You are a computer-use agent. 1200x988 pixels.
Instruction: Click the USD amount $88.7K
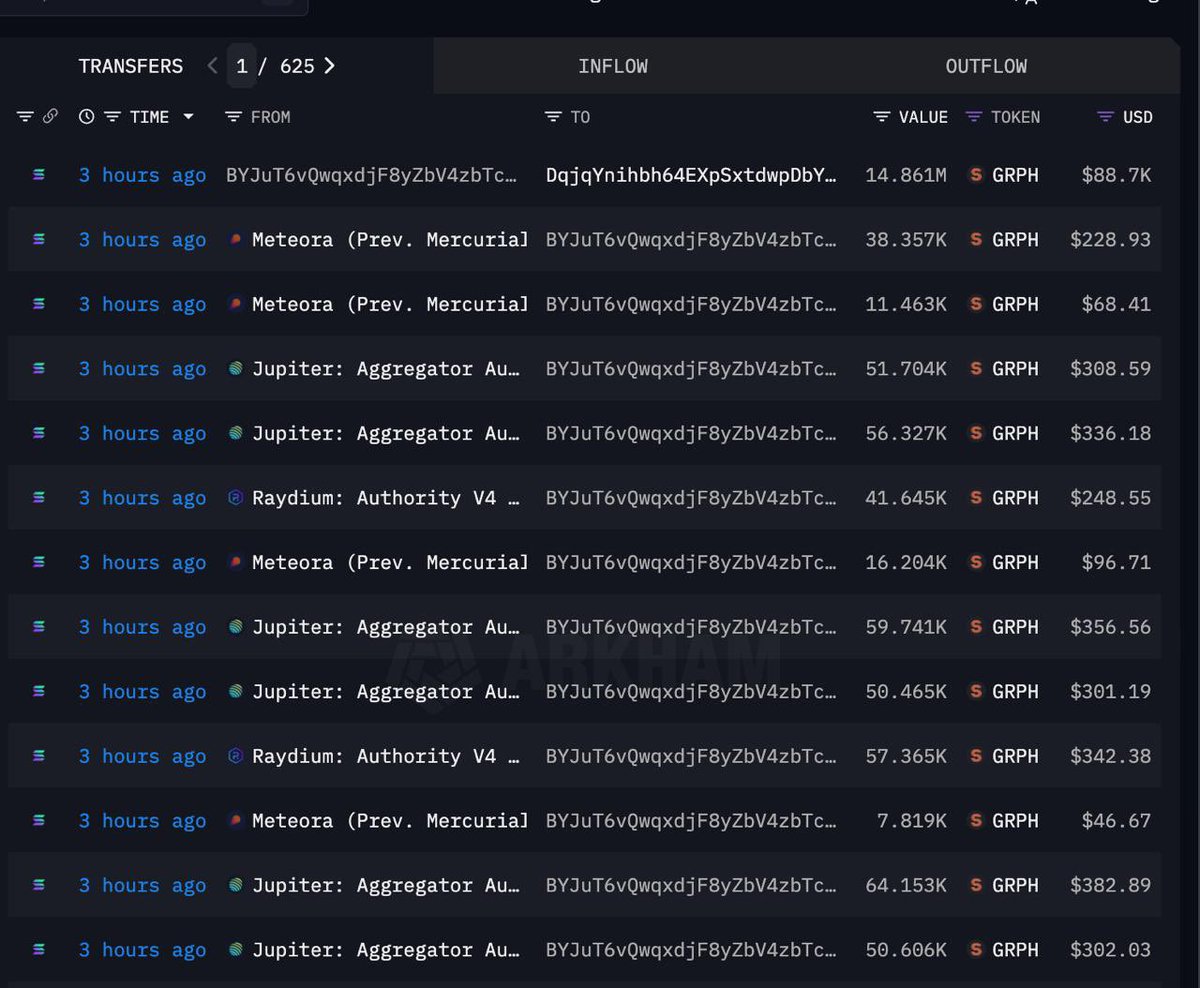coord(1116,175)
